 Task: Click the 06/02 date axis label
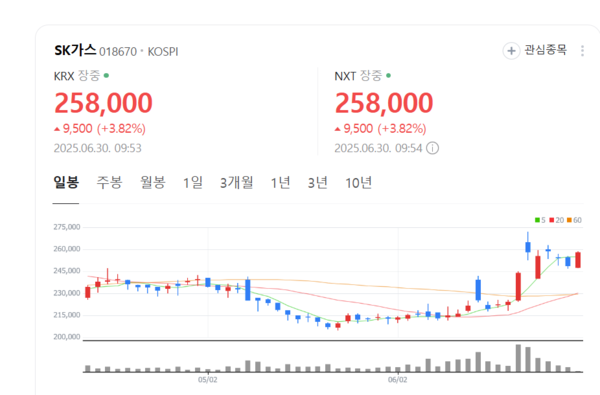pos(398,380)
